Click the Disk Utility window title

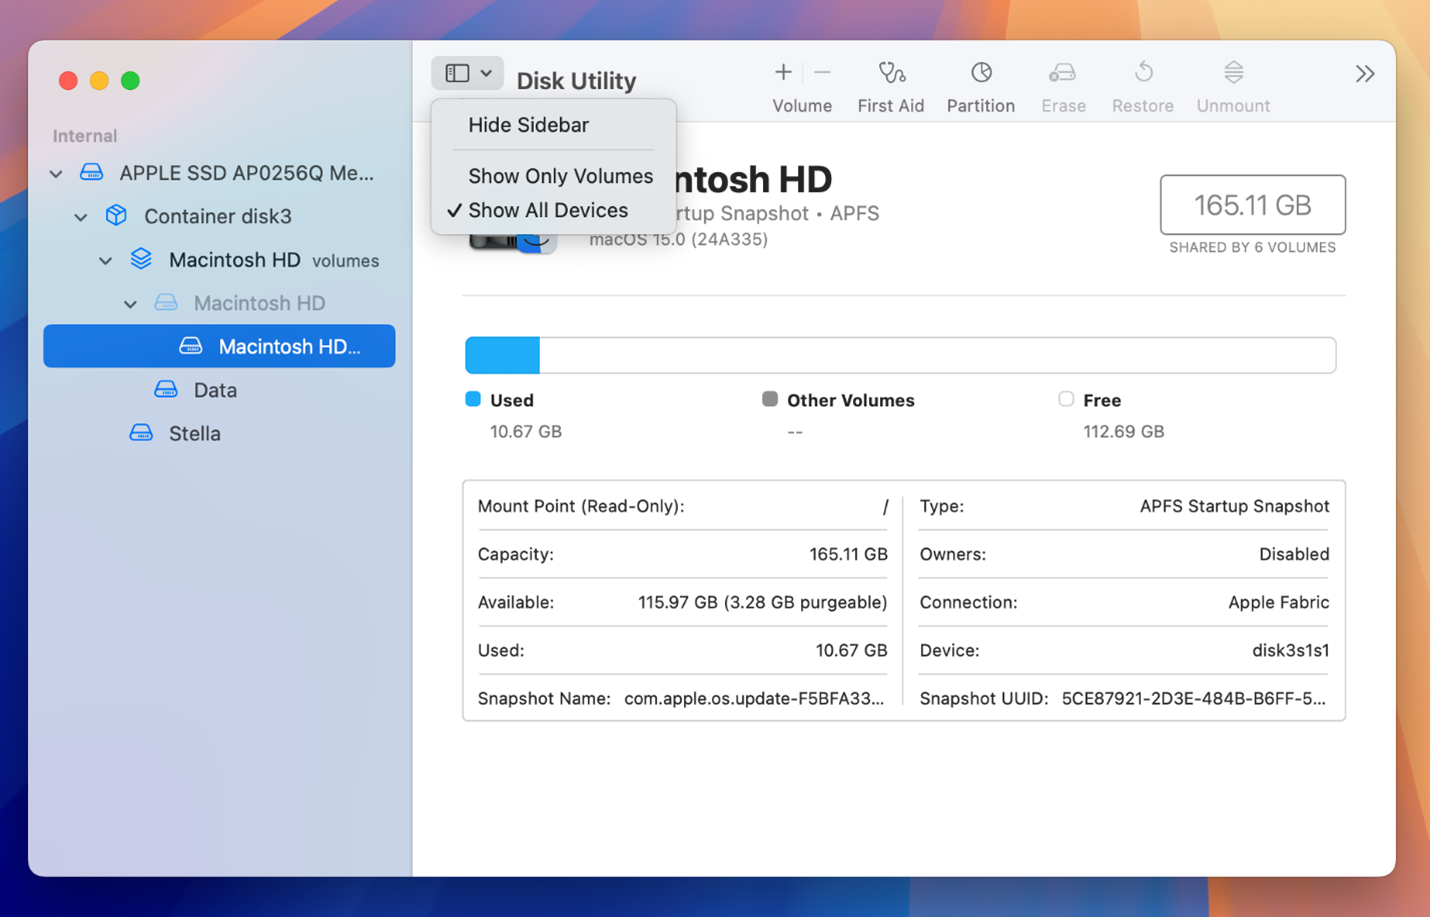pyautogui.click(x=576, y=81)
